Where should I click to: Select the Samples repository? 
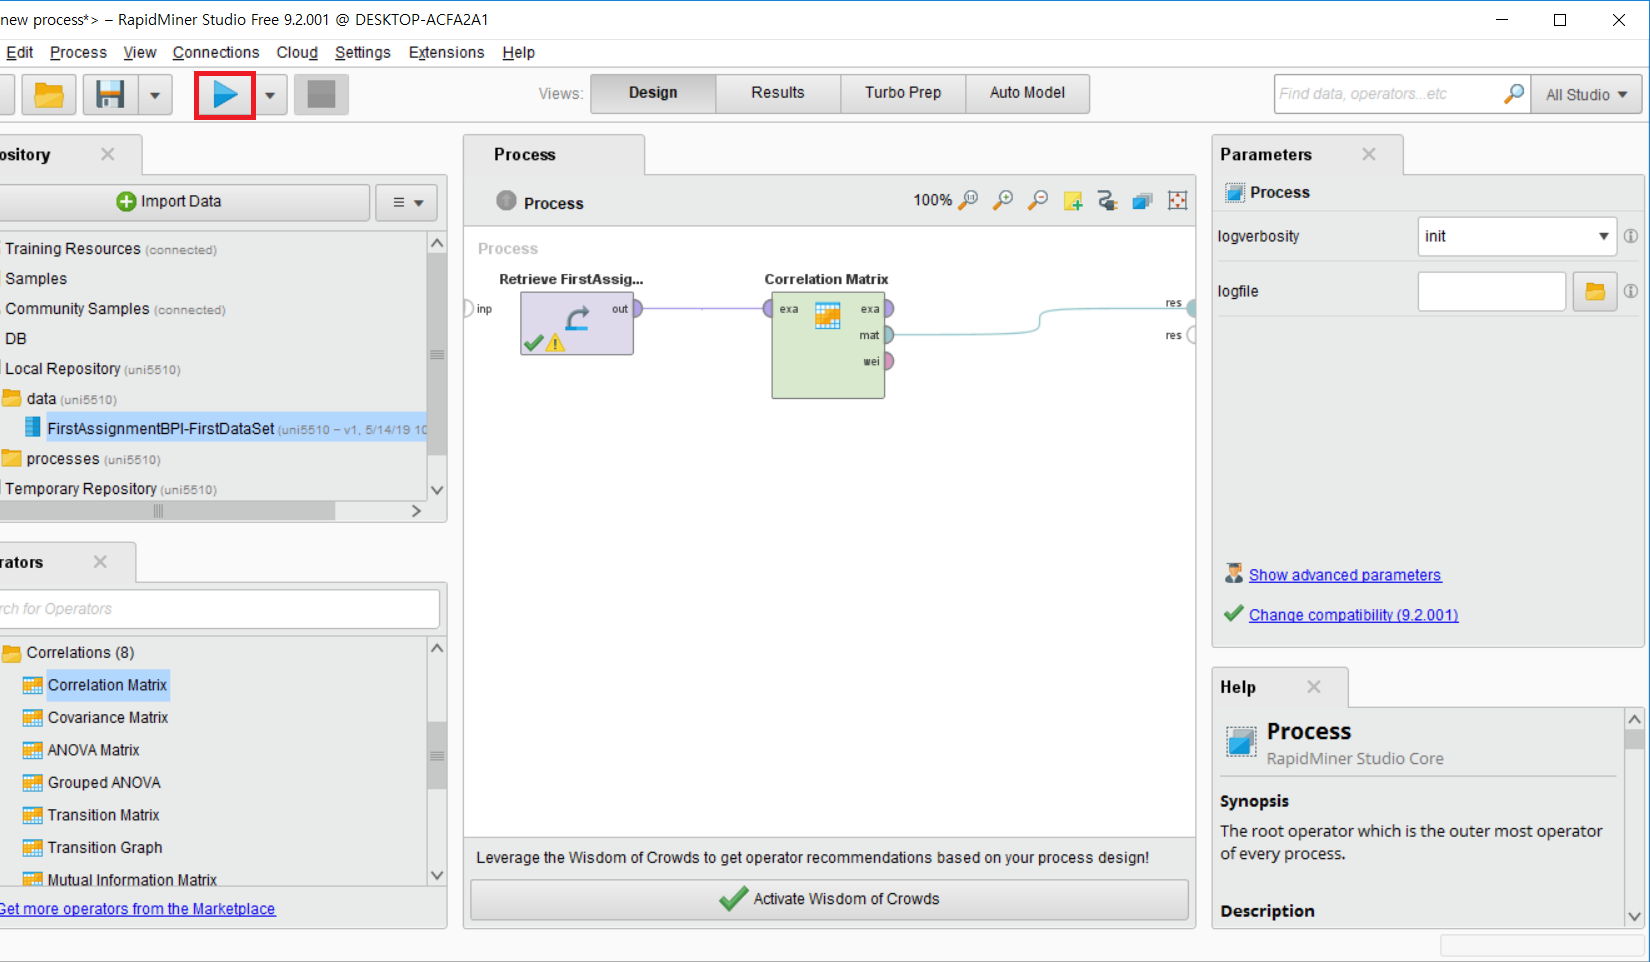36,279
